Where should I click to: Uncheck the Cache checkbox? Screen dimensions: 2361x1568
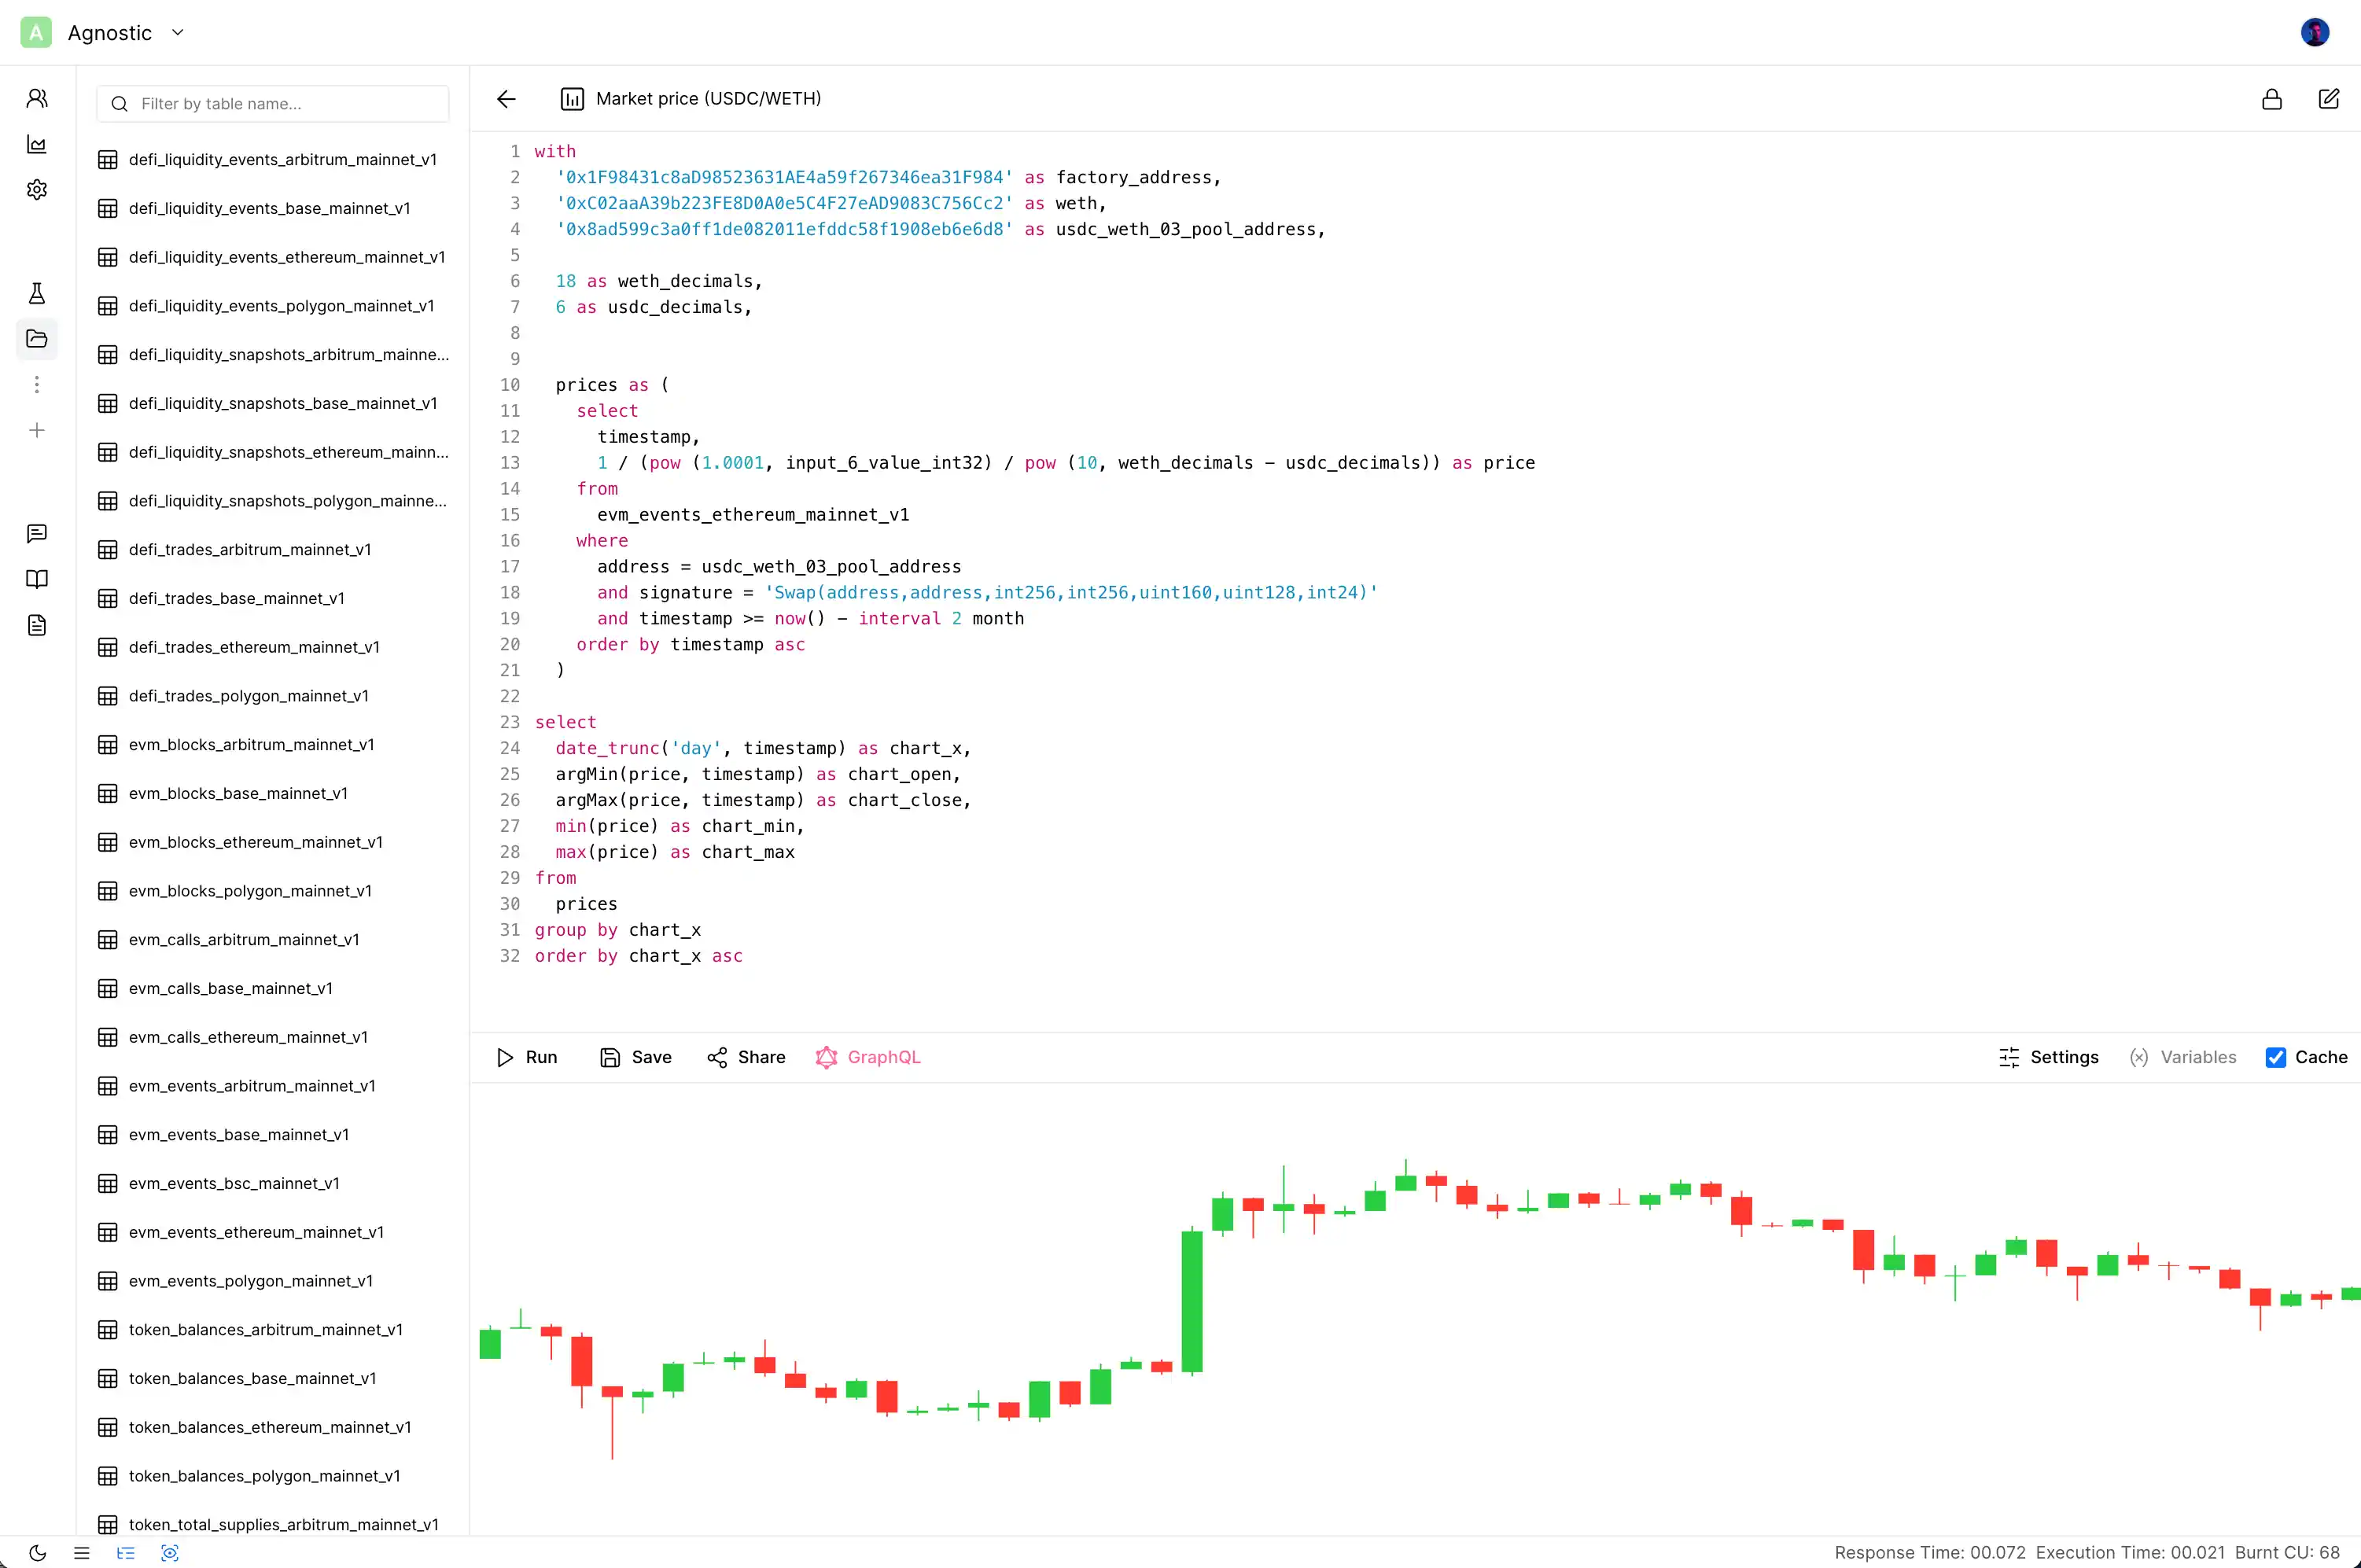coord(2275,1057)
